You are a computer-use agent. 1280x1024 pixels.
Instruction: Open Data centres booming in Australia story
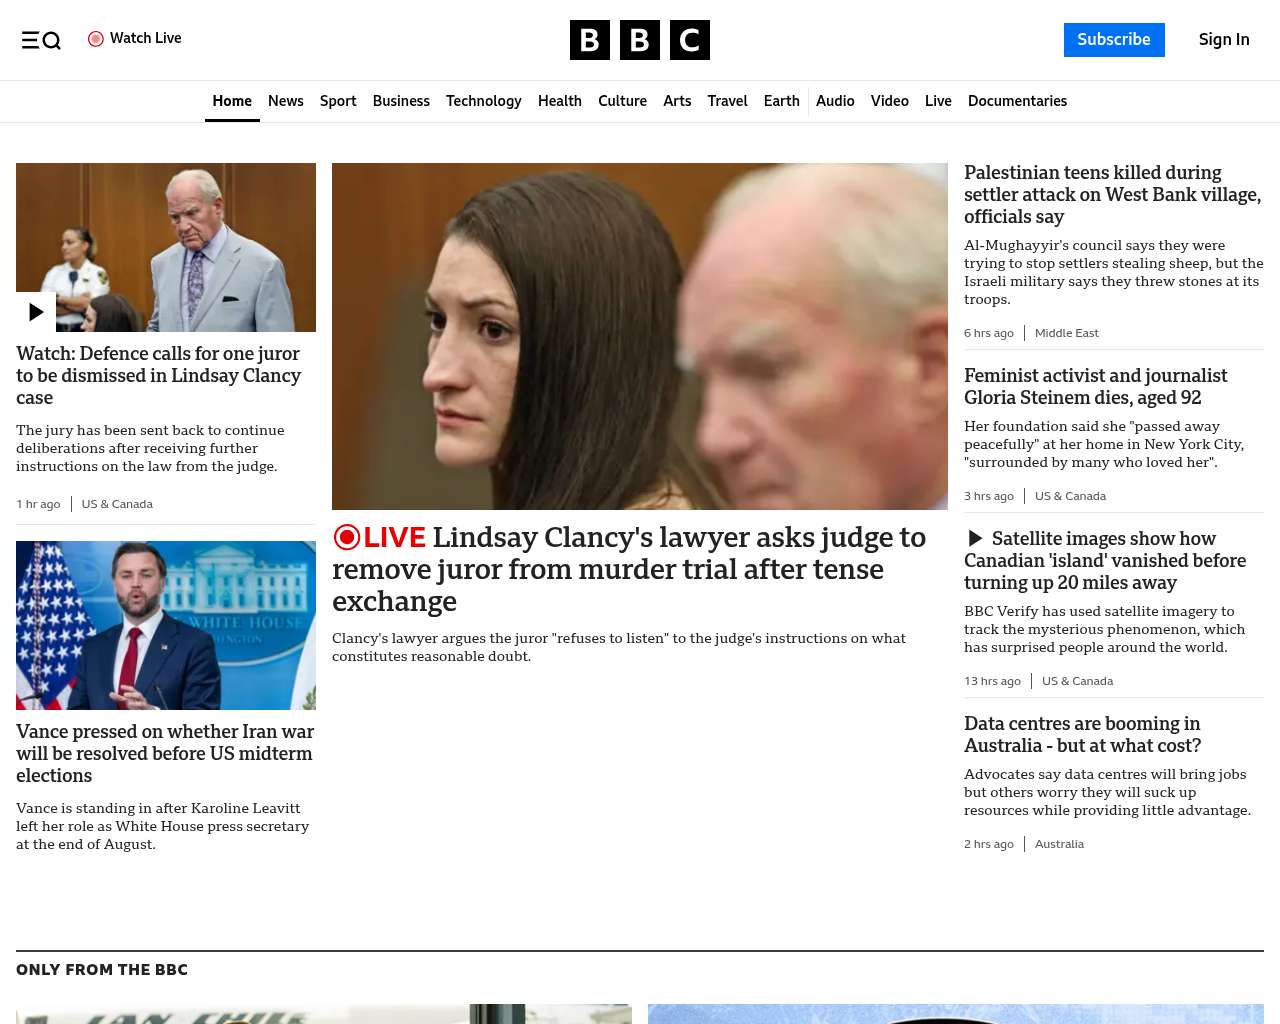click(x=1082, y=734)
